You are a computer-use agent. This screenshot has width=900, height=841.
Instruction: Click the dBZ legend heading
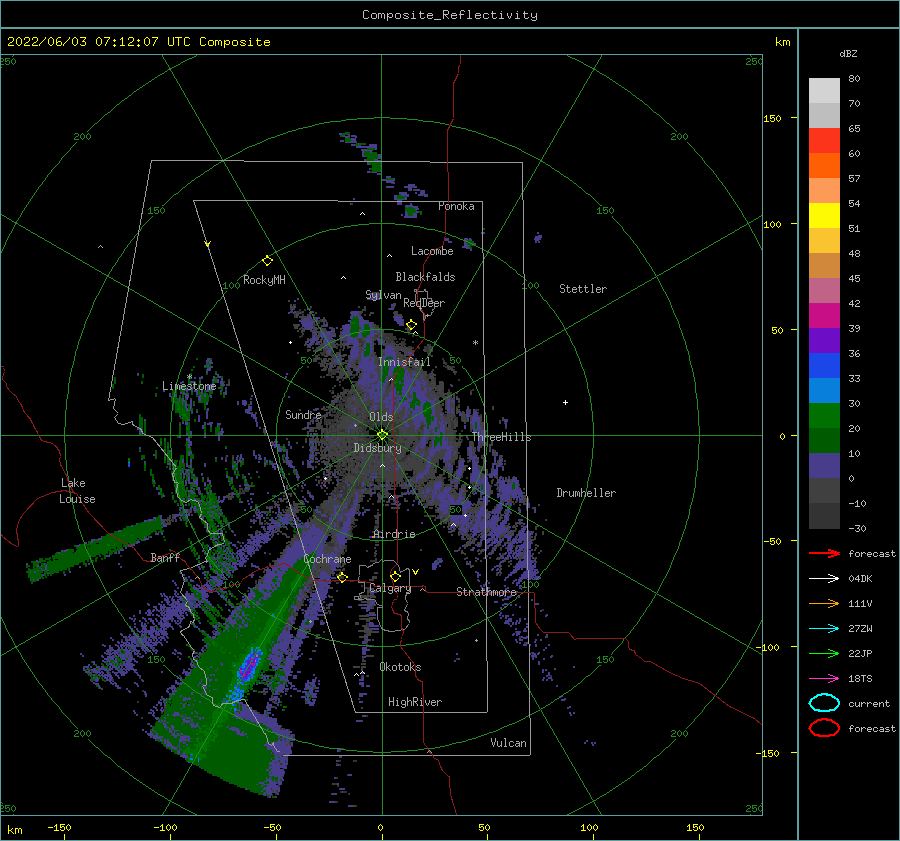[x=848, y=53]
